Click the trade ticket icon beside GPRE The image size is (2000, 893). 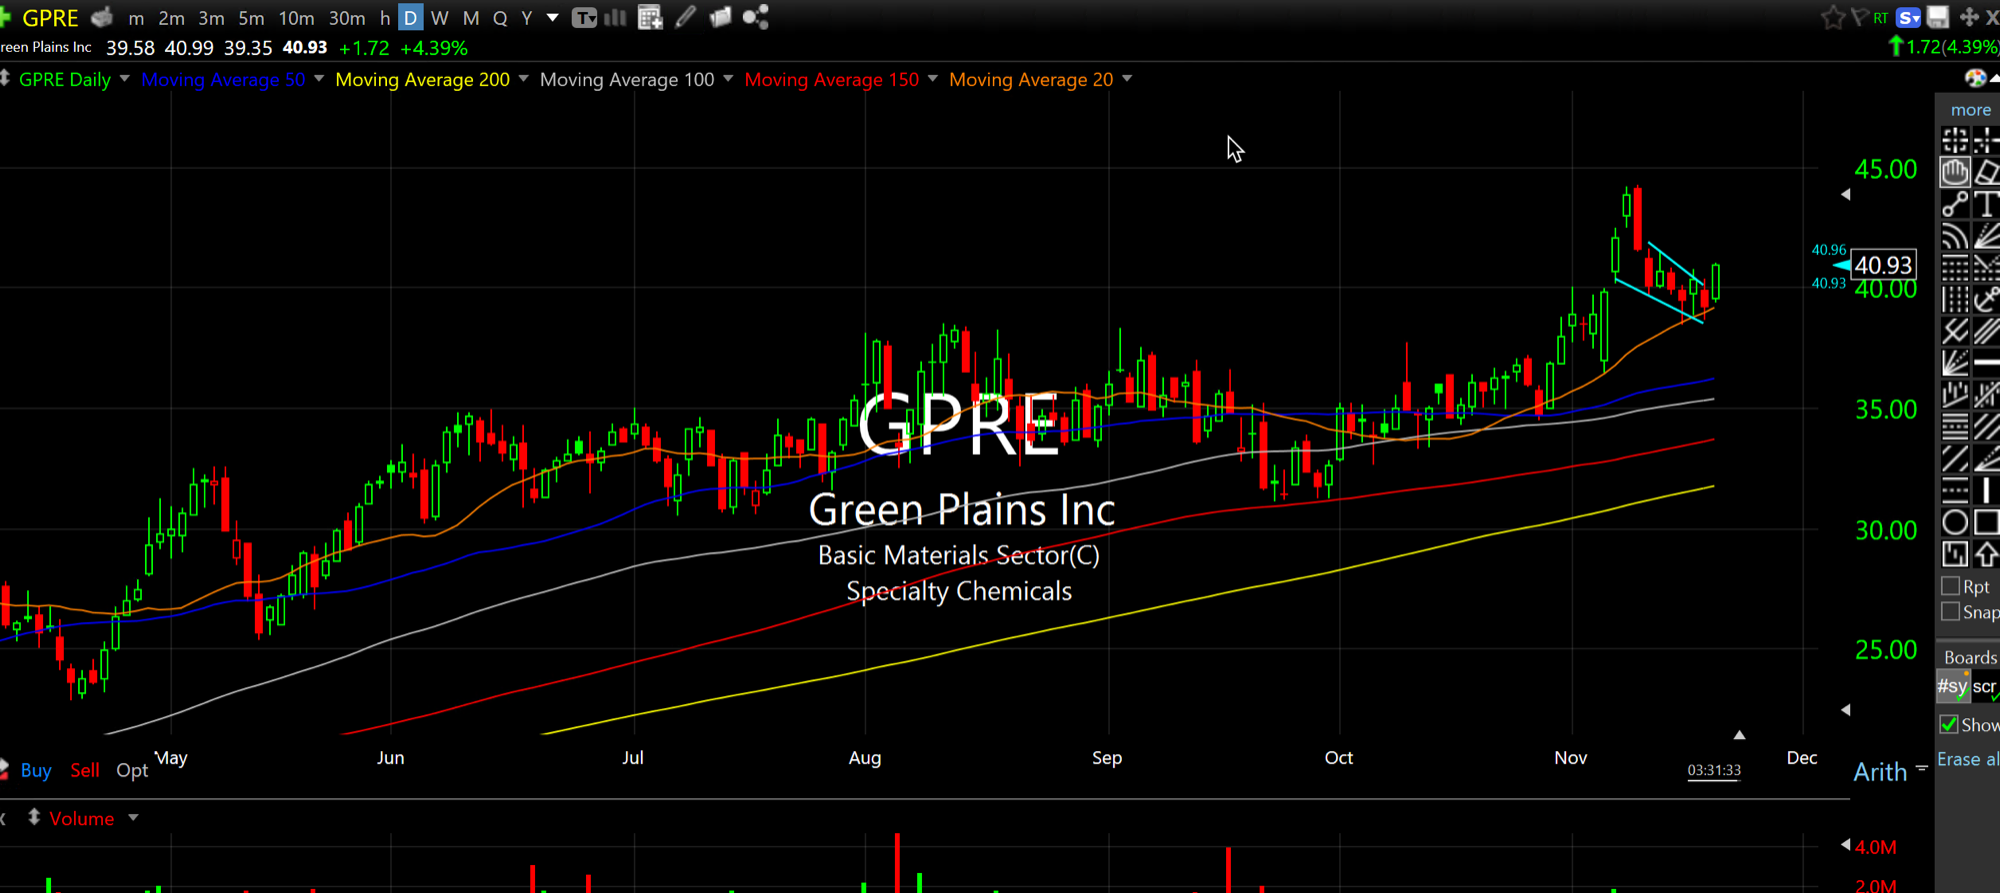tap(102, 17)
